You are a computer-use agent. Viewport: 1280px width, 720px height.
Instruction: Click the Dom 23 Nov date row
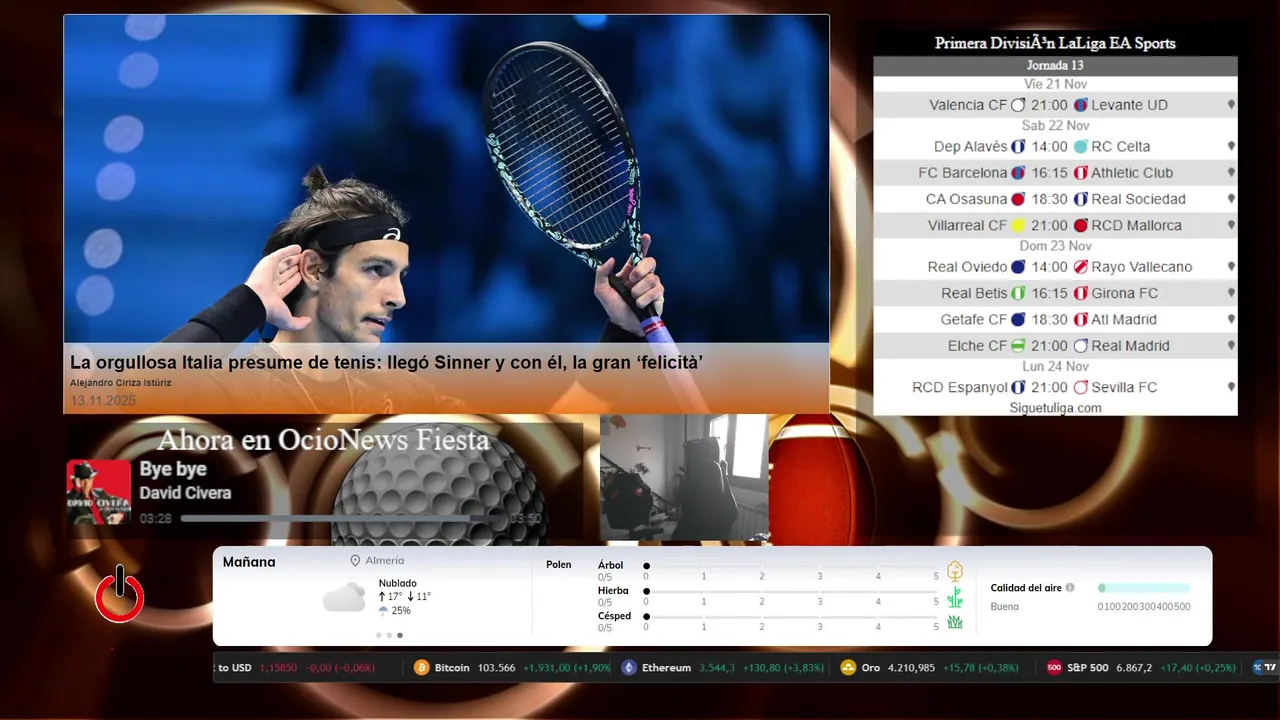(1055, 246)
